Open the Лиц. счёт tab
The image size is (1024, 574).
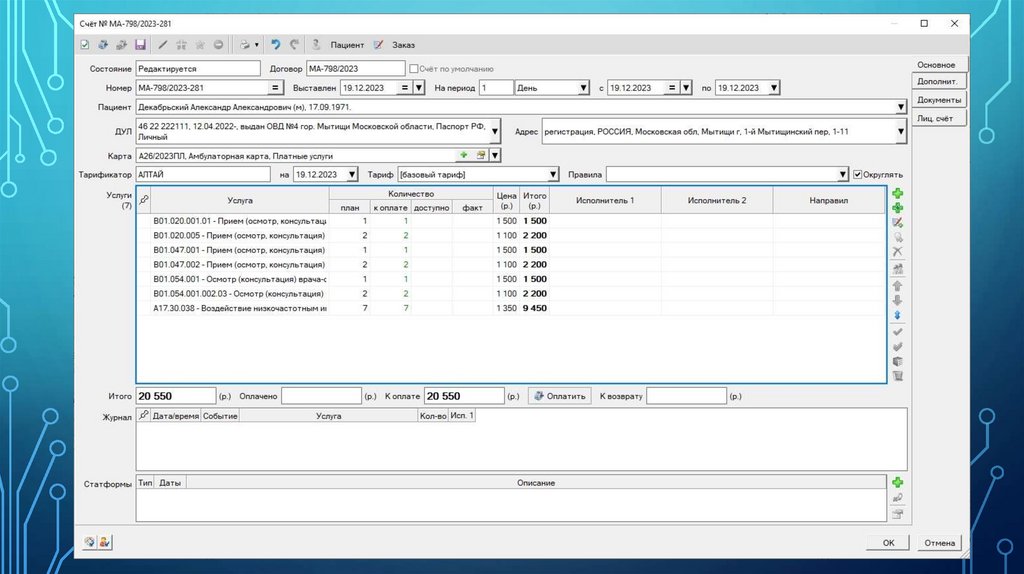click(x=939, y=118)
